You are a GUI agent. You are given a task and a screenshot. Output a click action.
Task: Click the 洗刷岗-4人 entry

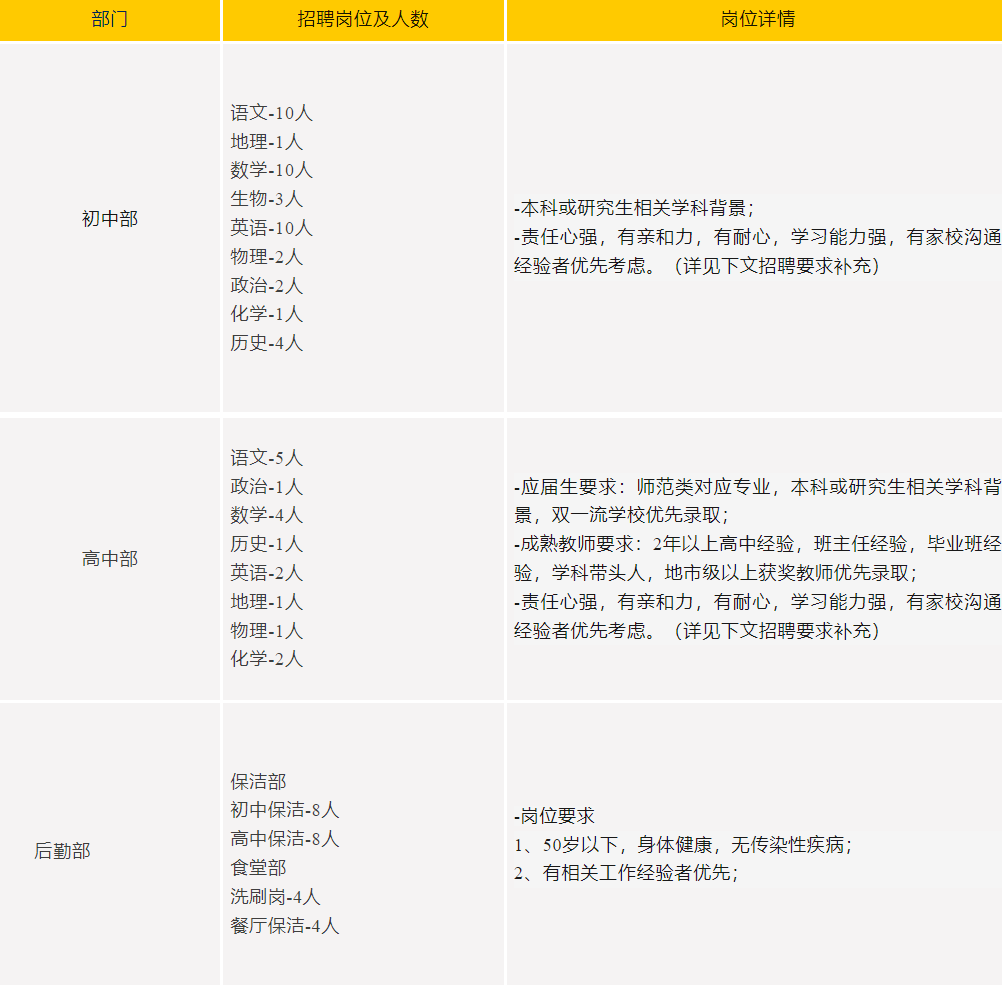[275, 897]
